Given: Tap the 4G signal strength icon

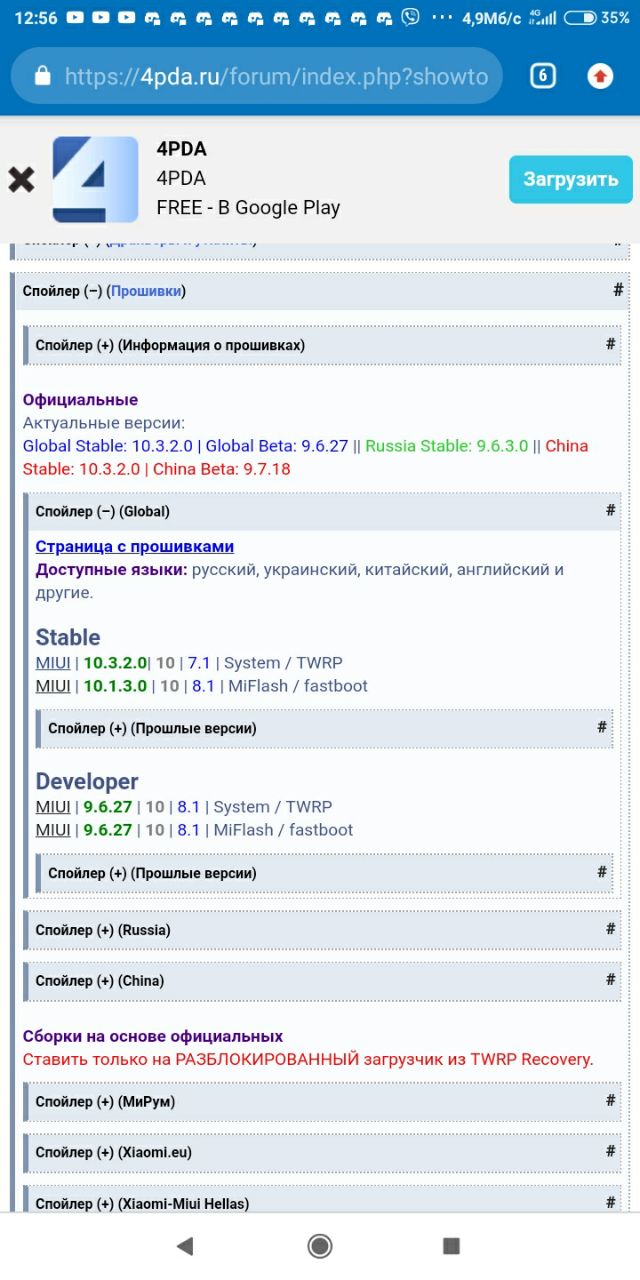Looking at the screenshot, I should 543,18.
